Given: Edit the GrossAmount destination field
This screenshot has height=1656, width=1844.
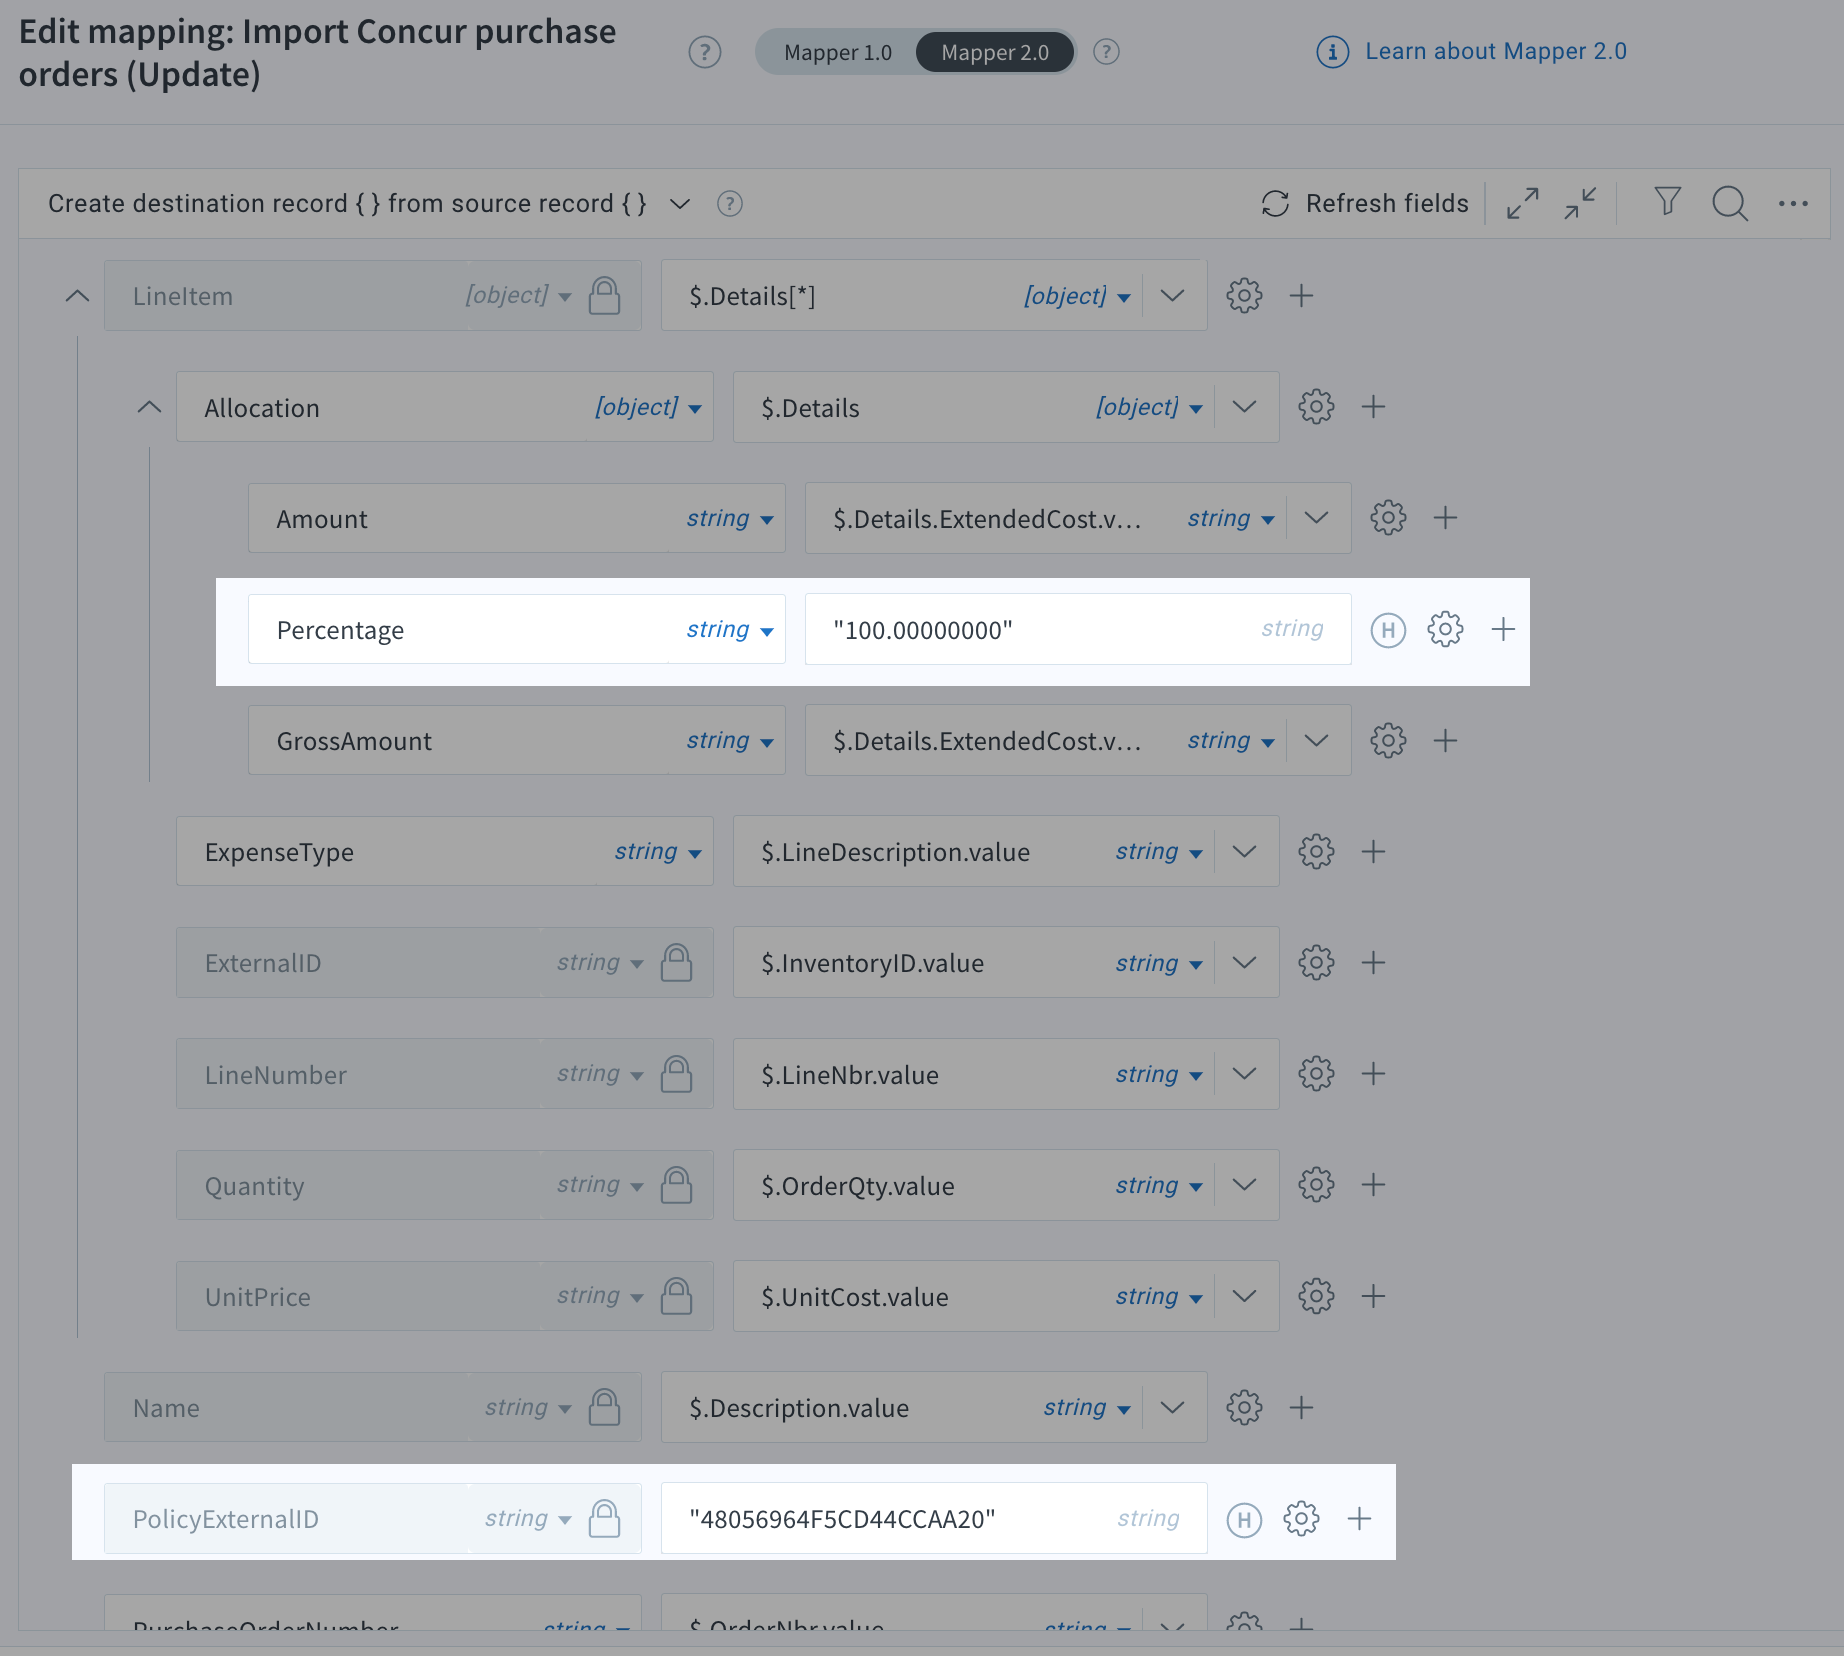Looking at the screenshot, I should (x=517, y=741).
